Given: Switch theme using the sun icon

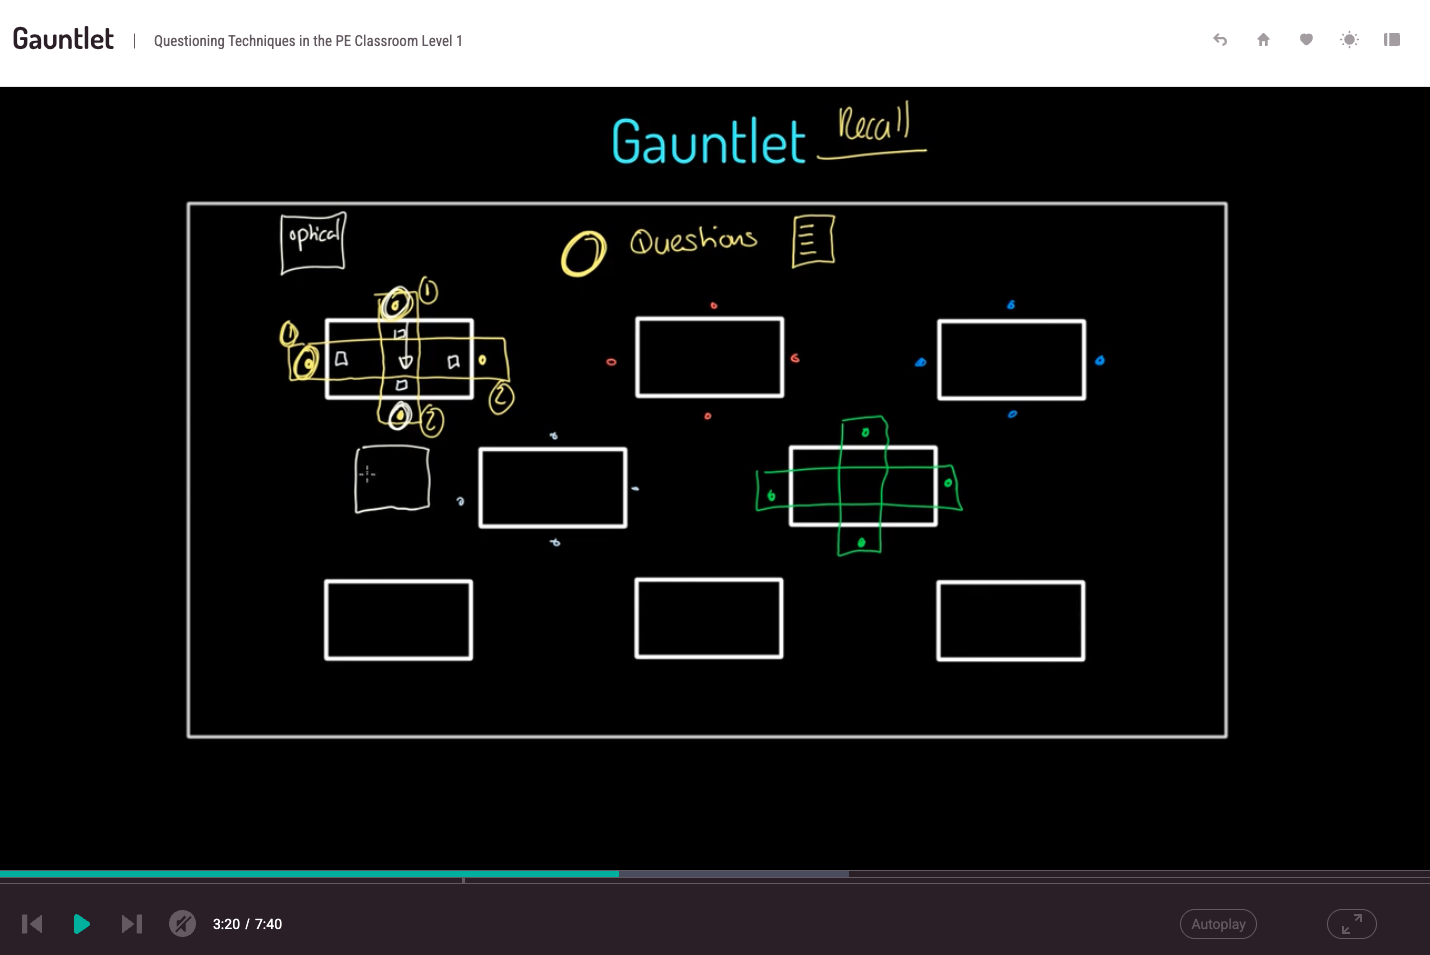Looking at the screenshot, I should click(x=1349, y=40).
